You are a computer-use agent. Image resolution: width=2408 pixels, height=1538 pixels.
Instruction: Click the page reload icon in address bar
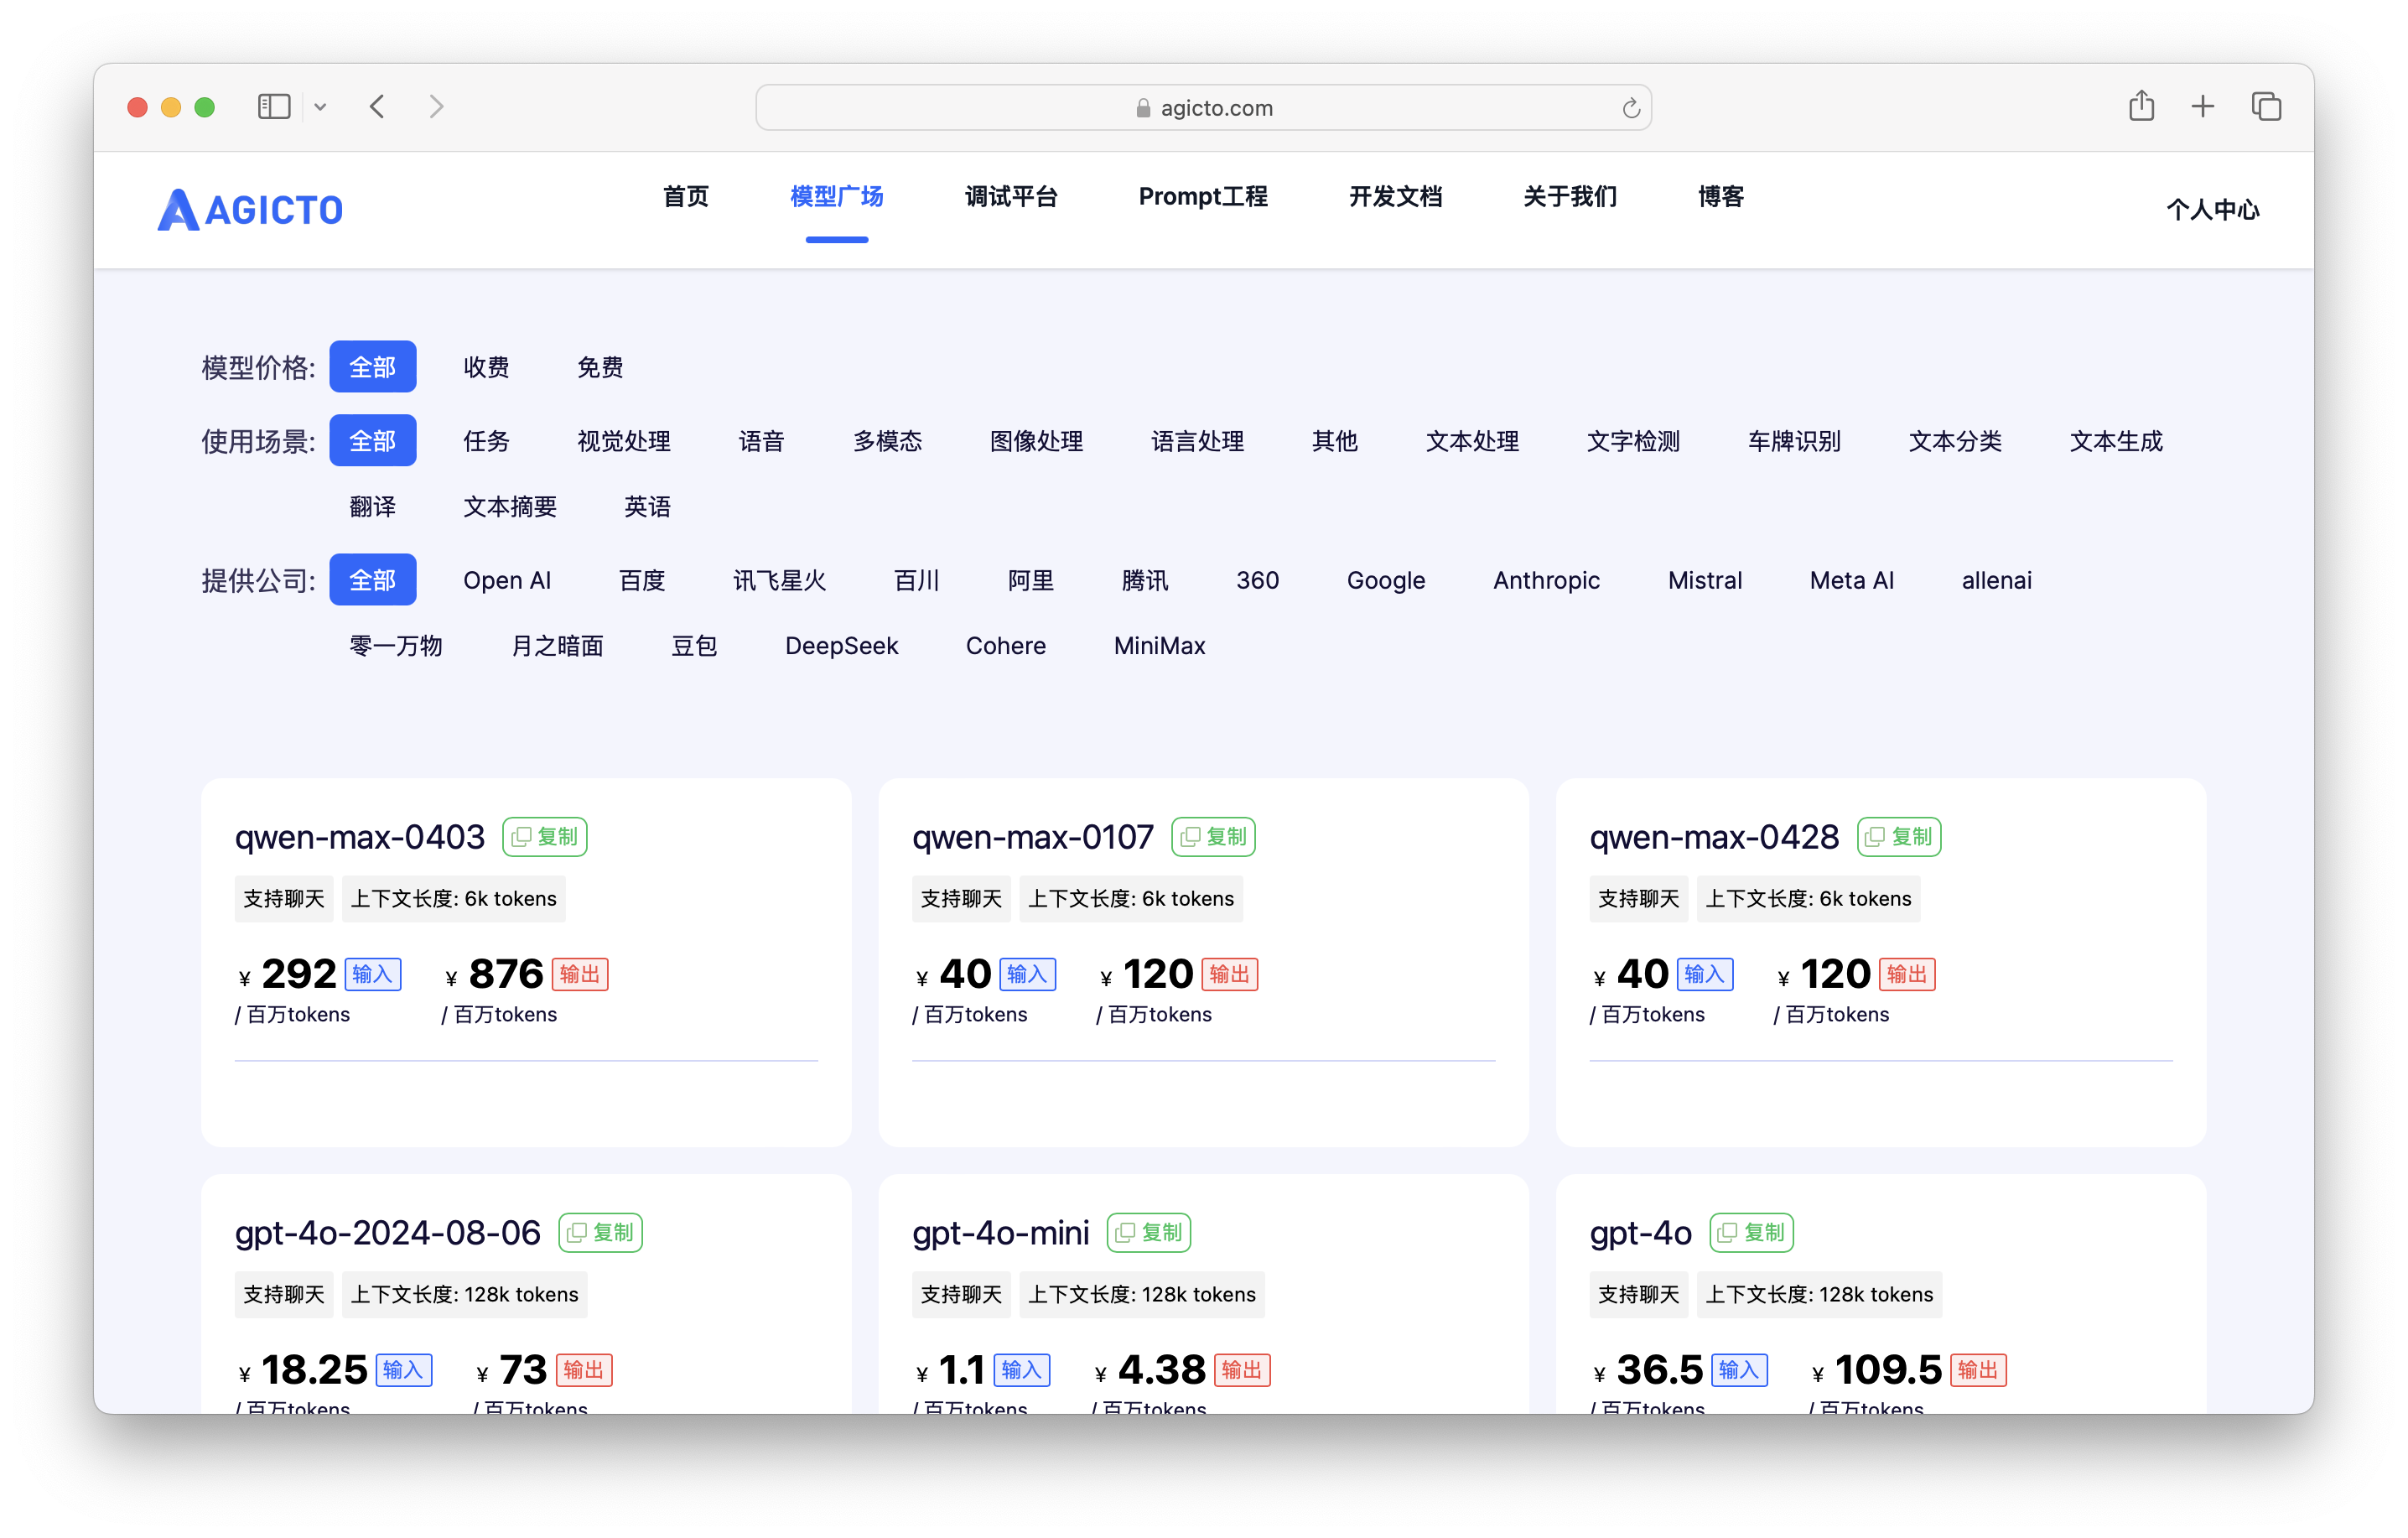1630,108
